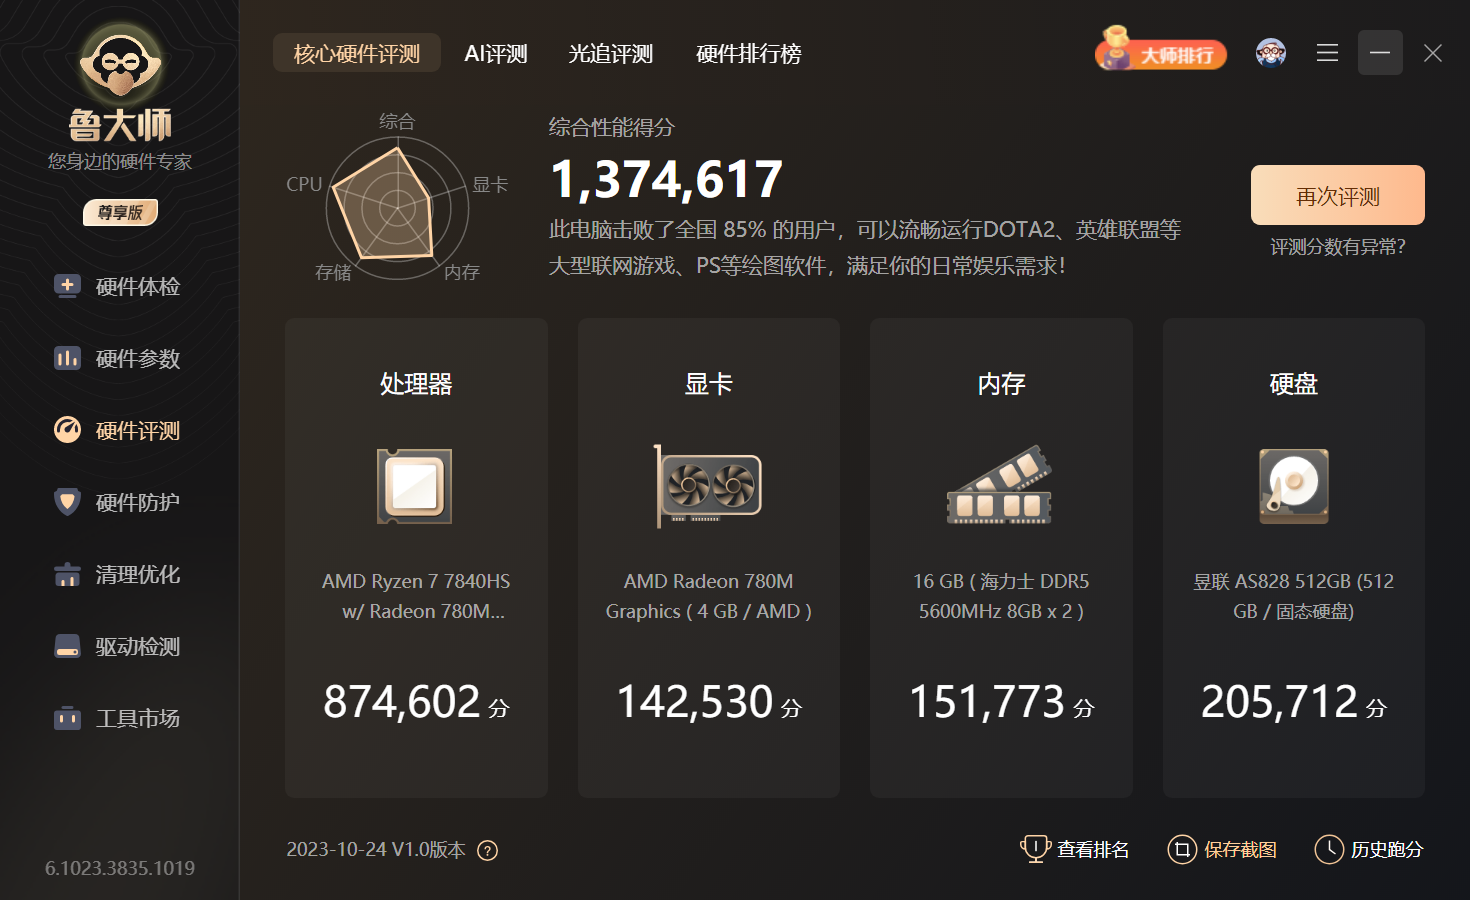
Task: Click the 硬盘 card title
Action: click(x=1294, y=384)
